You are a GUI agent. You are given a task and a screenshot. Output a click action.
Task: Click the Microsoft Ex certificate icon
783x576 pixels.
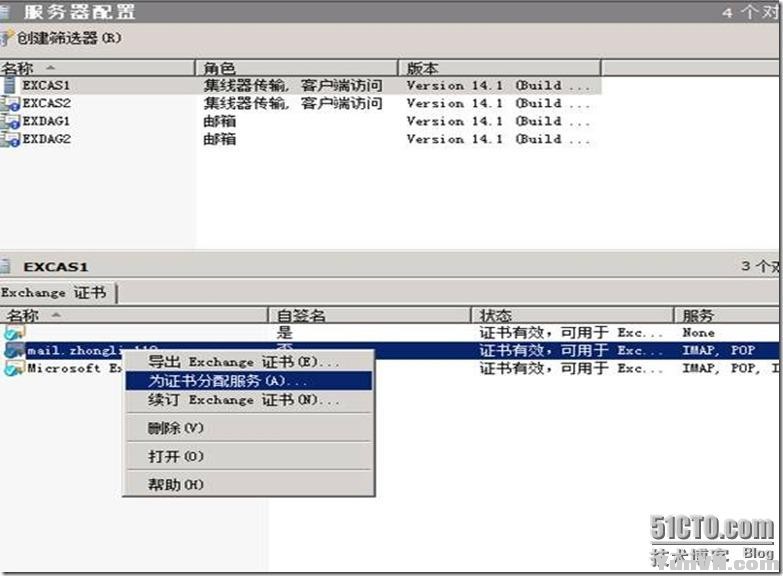point(14,369)
